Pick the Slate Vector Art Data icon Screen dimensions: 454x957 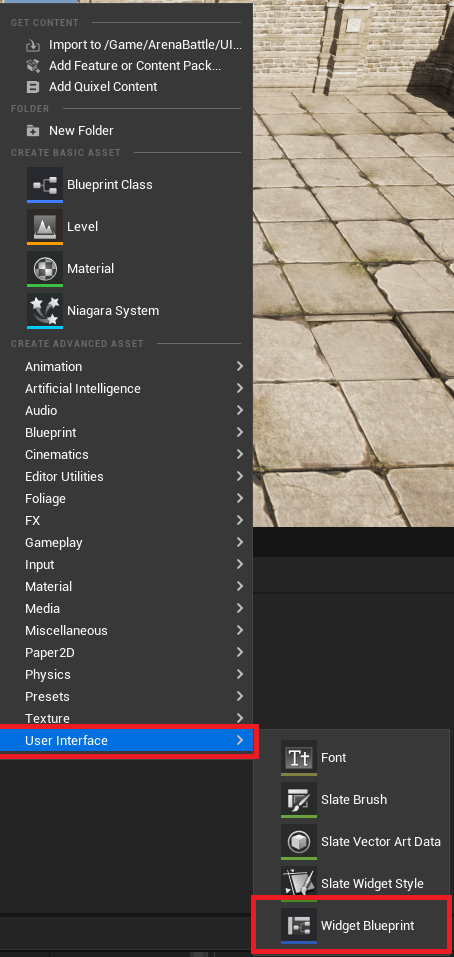click(x=299, y=842)
